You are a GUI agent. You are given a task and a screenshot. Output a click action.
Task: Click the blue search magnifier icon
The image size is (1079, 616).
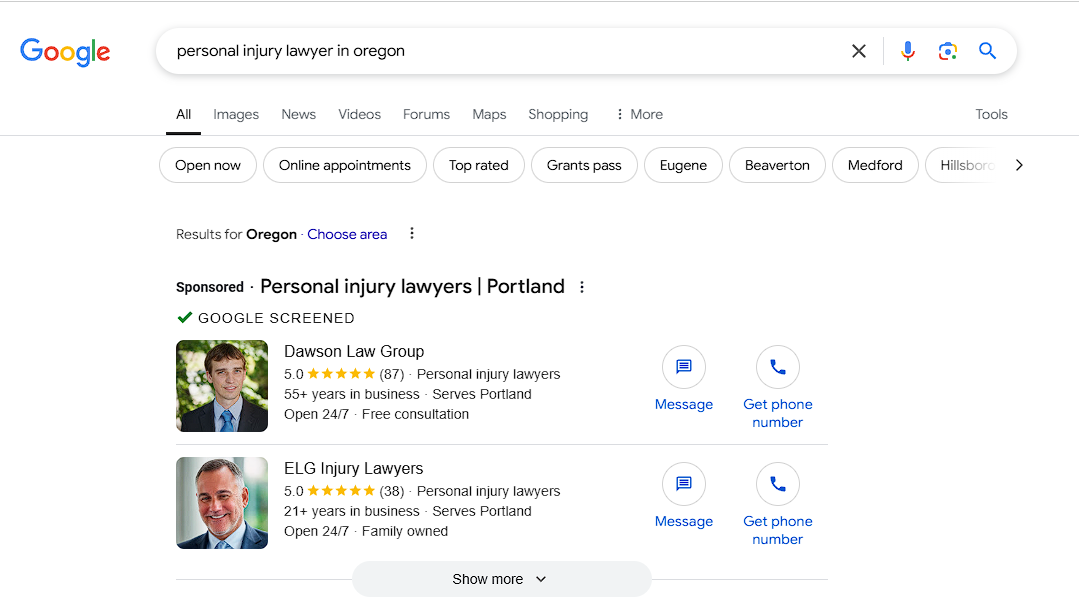[987, 50]
